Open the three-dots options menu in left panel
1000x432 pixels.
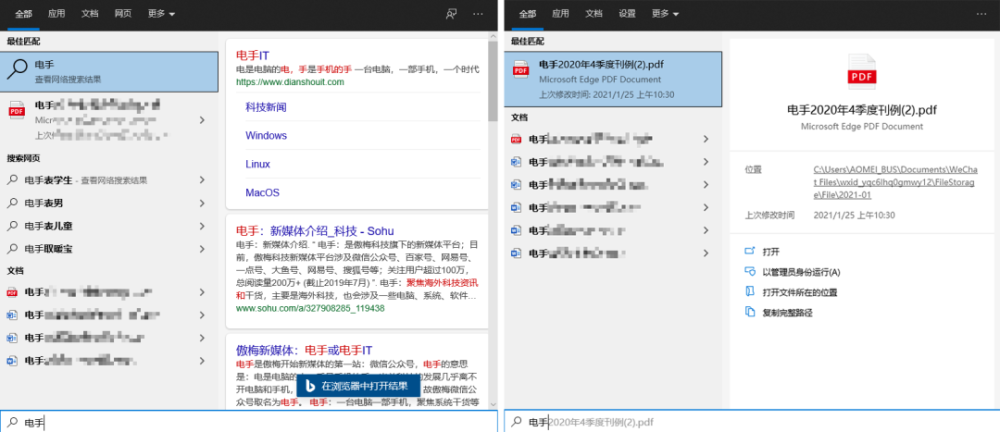[478, 13]
